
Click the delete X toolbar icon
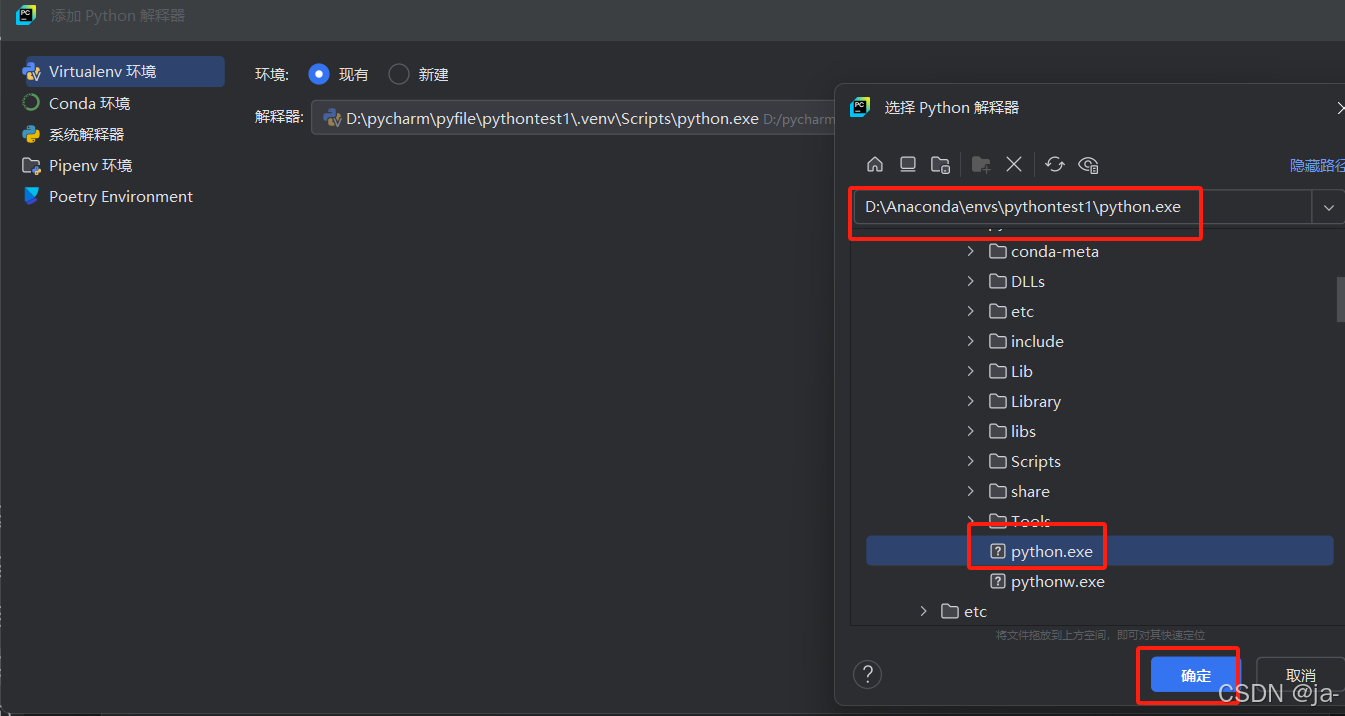[1014, 164]
